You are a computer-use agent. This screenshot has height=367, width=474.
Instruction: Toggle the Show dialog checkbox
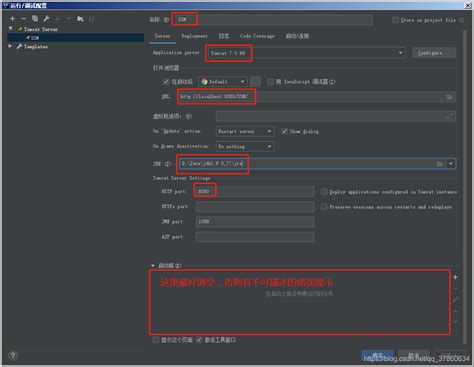(x=284, y=131)
